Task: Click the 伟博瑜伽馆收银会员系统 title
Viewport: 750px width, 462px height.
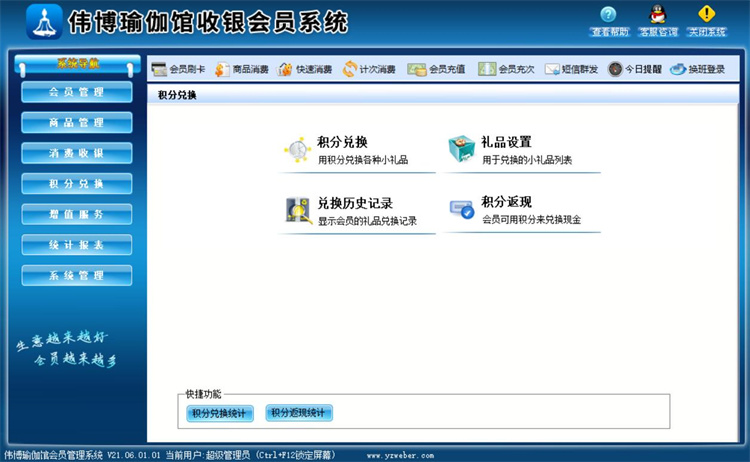Action: tap(208, 22)
